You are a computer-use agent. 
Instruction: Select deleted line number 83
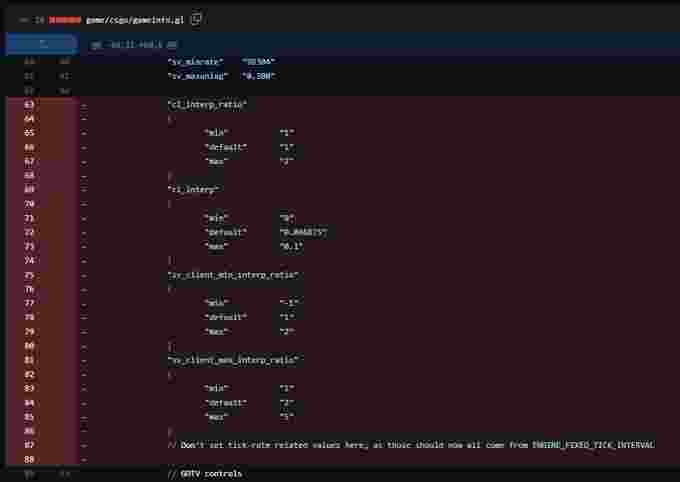point(29,388)
